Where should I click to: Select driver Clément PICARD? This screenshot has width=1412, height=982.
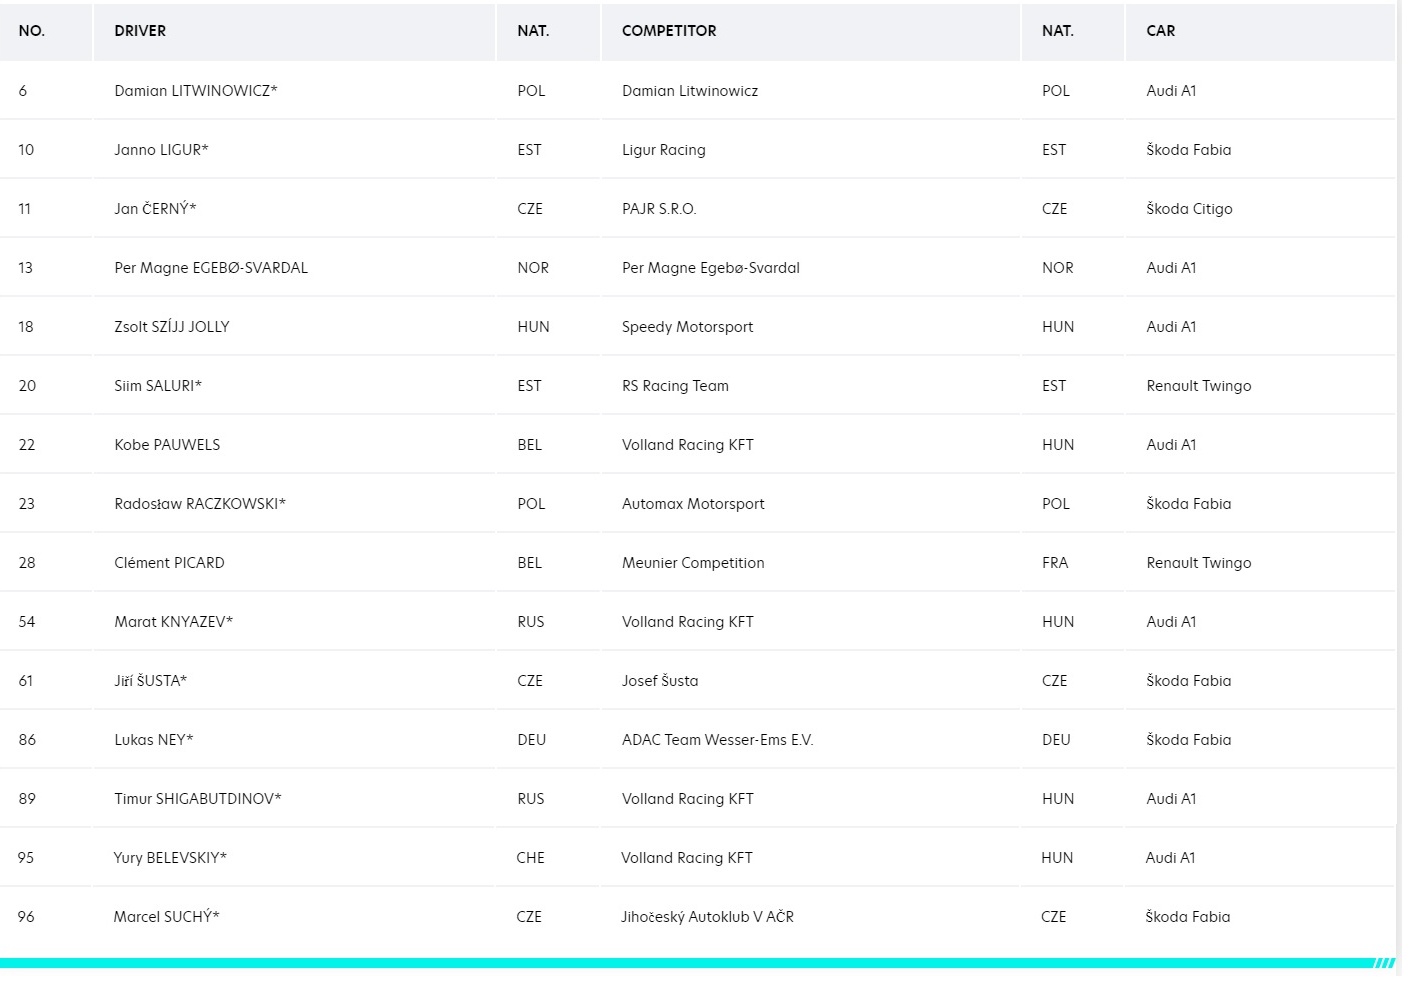(x=169, y=563)
